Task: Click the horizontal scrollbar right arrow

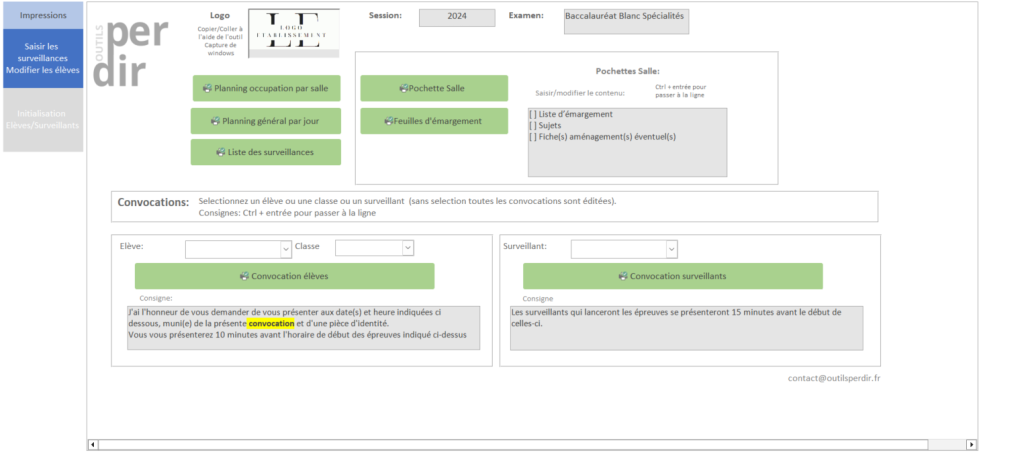Action: click(971, 444)
